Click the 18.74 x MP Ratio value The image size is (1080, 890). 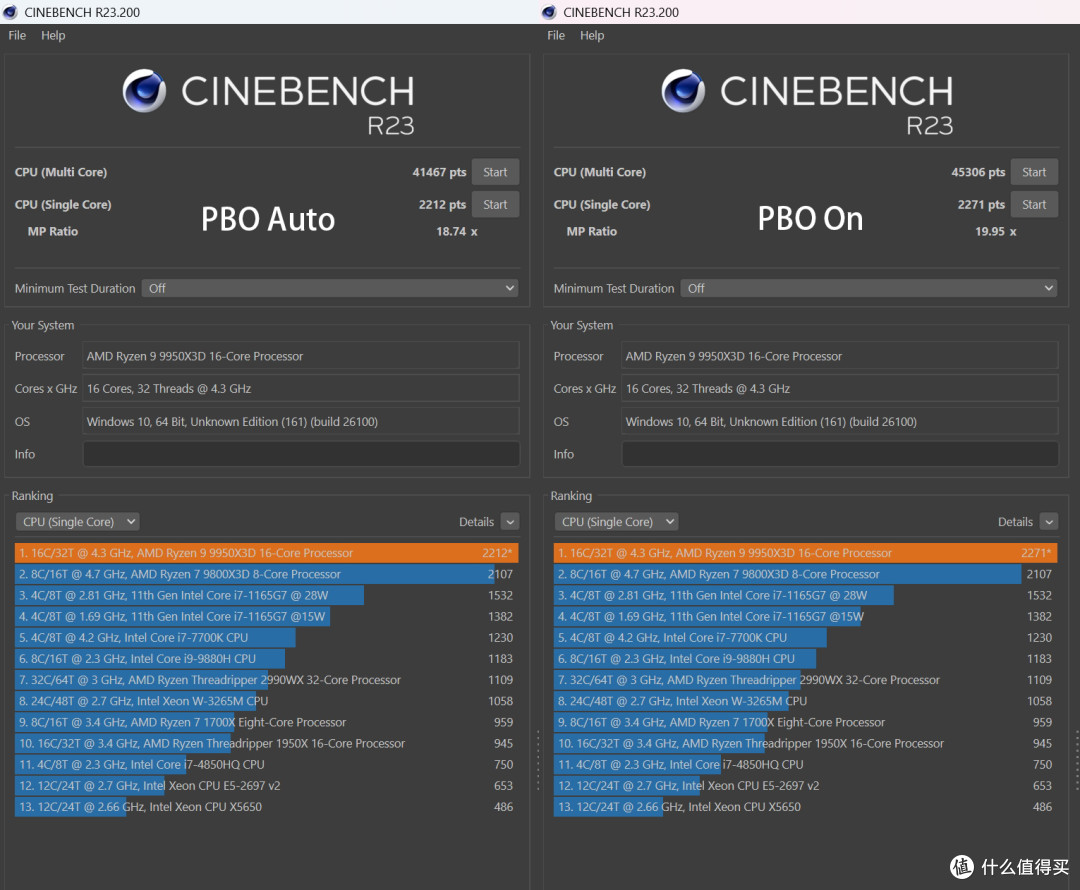[457, 231]
